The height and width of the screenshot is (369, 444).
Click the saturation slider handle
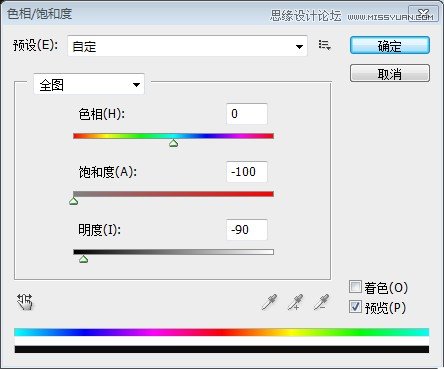pos(74,201)
